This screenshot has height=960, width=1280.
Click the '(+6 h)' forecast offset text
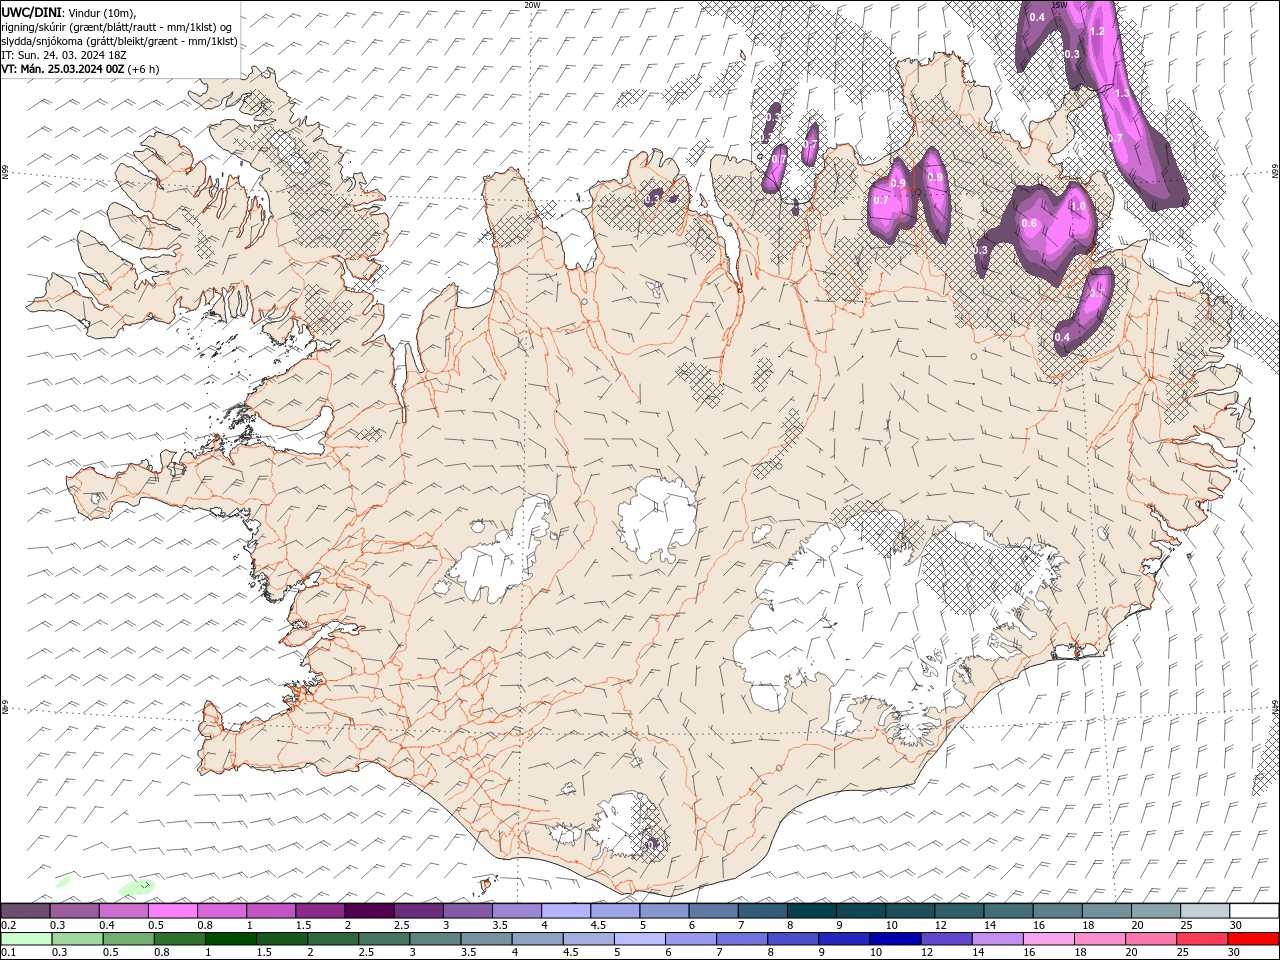(143, 69)
